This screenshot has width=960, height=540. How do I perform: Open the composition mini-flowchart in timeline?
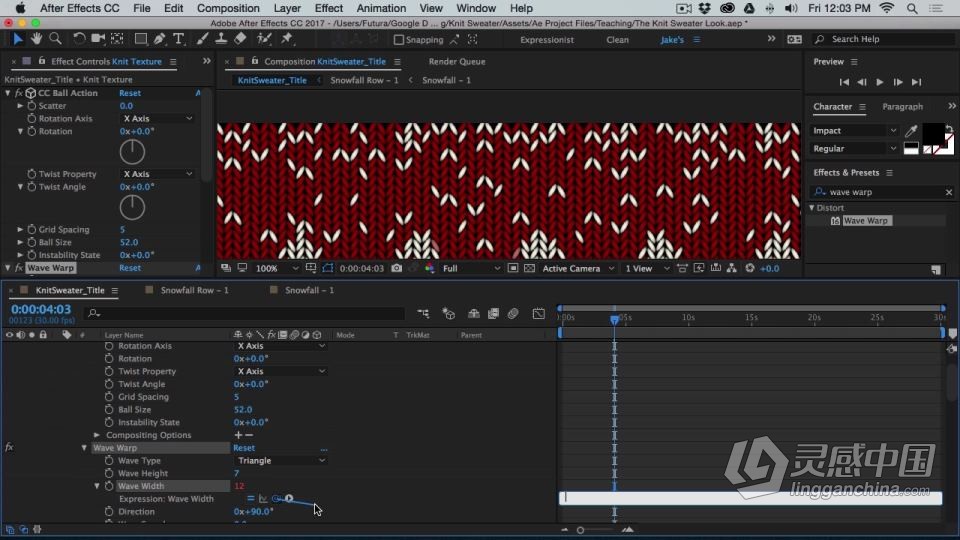pos(423,313)
